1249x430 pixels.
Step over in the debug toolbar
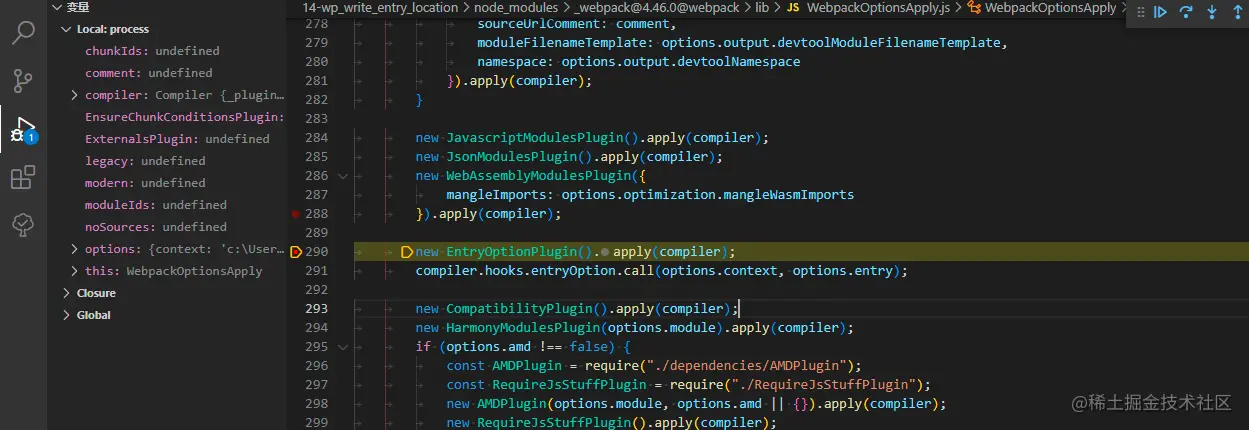[x=1187, y=12]
